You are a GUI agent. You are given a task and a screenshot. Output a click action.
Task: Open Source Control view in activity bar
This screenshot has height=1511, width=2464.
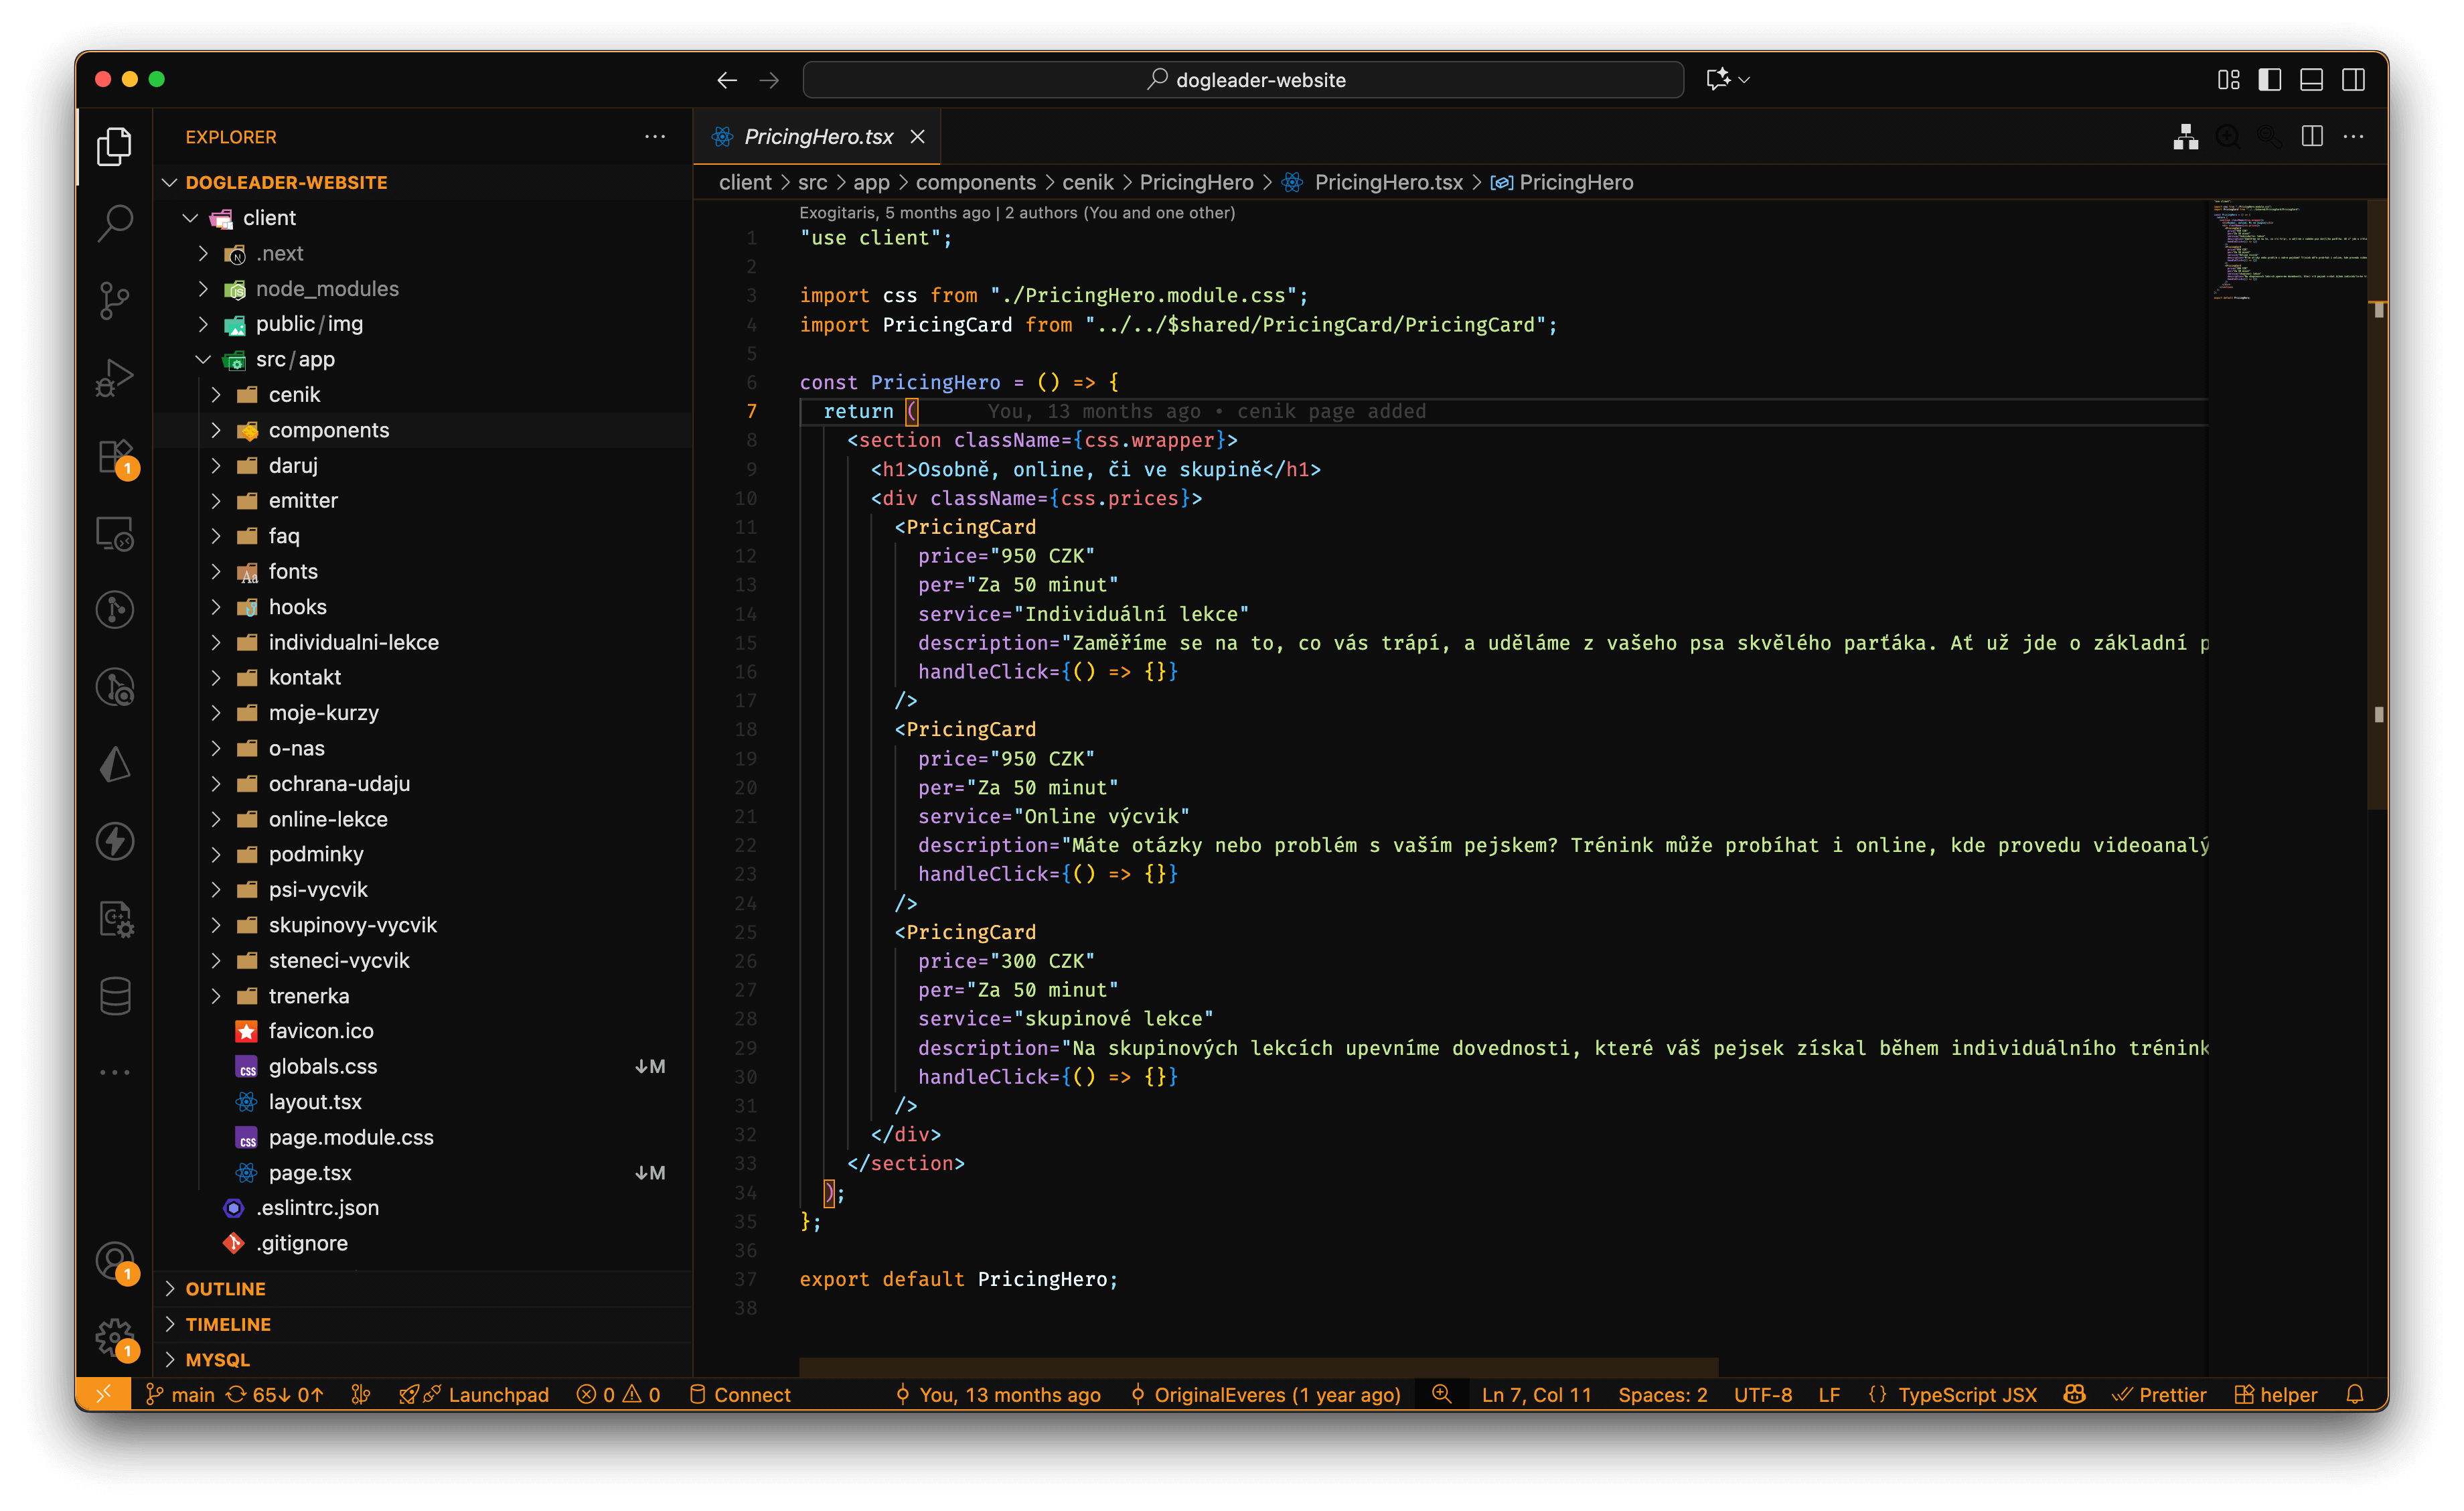coord(115,299)
